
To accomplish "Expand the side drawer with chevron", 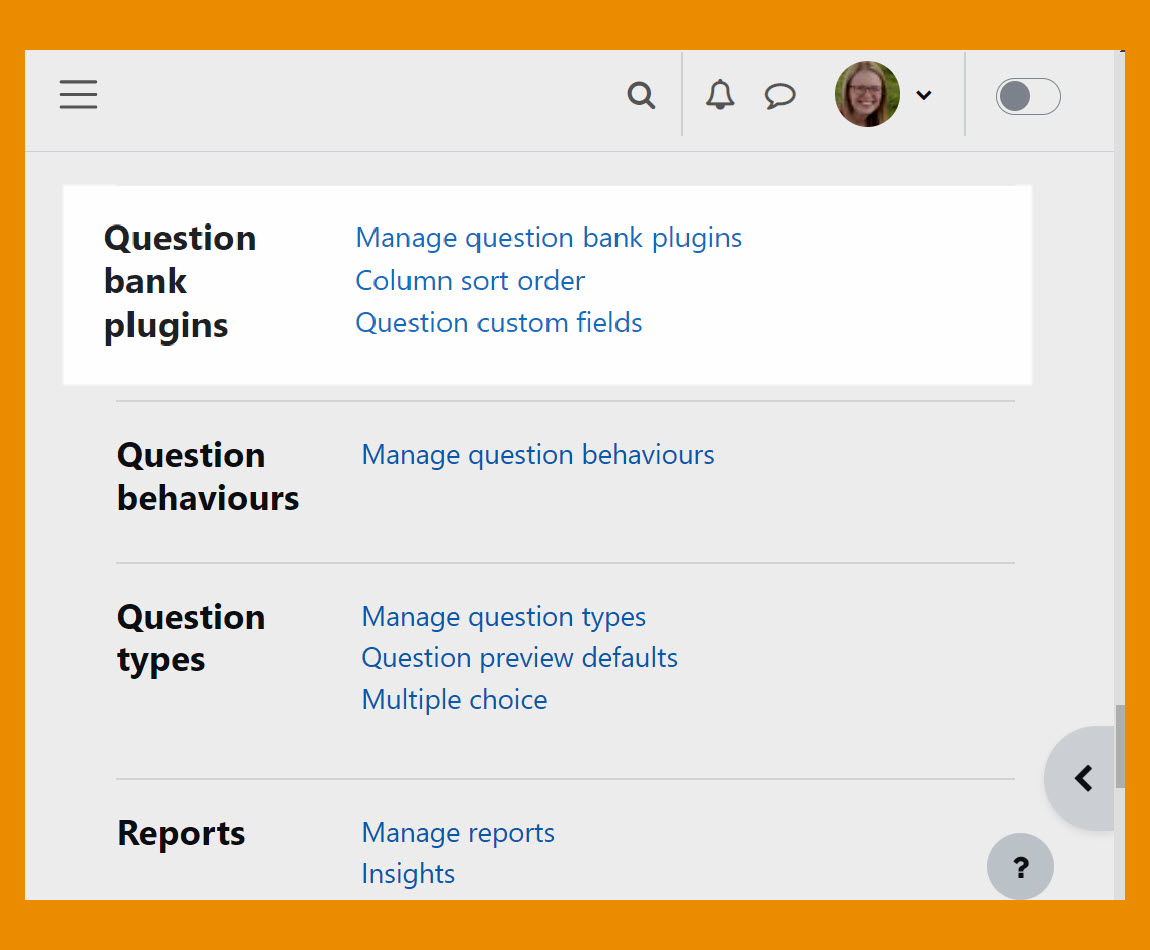I will tap(1083, 779).
